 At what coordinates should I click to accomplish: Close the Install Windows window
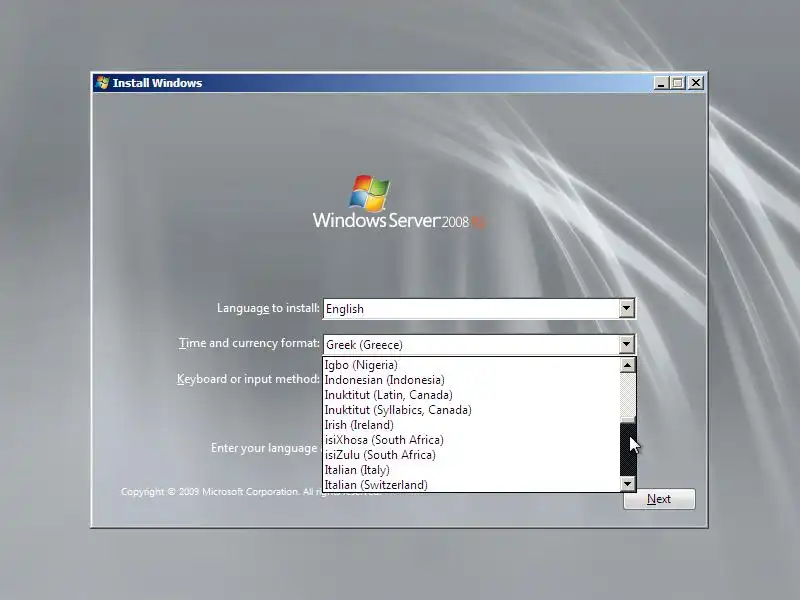coord(696,83)
